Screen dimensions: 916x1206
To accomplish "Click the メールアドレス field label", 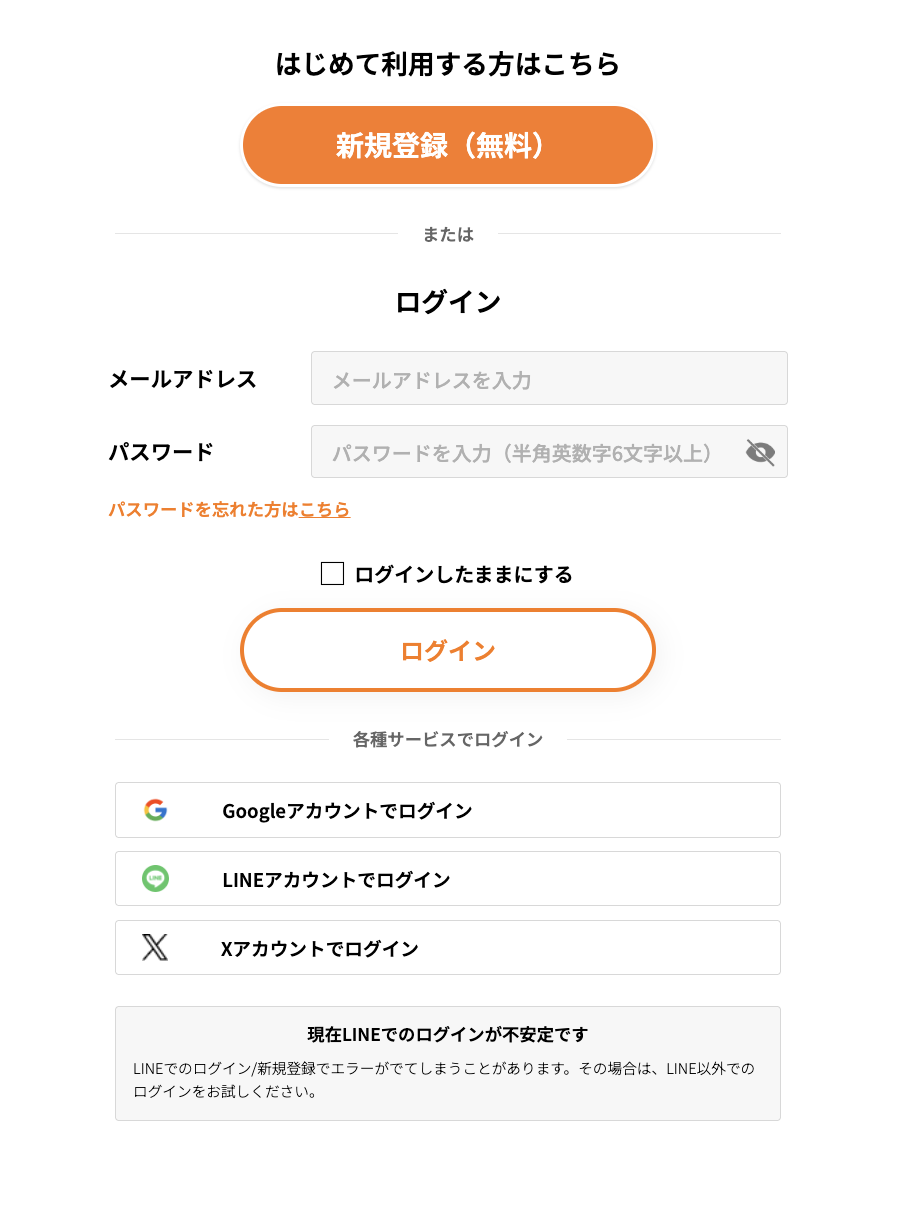I will click(183, 379).
